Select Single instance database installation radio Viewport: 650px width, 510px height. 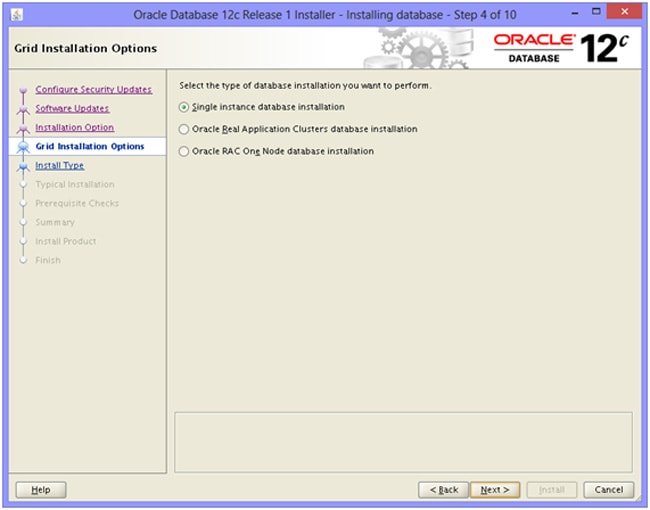184,107
